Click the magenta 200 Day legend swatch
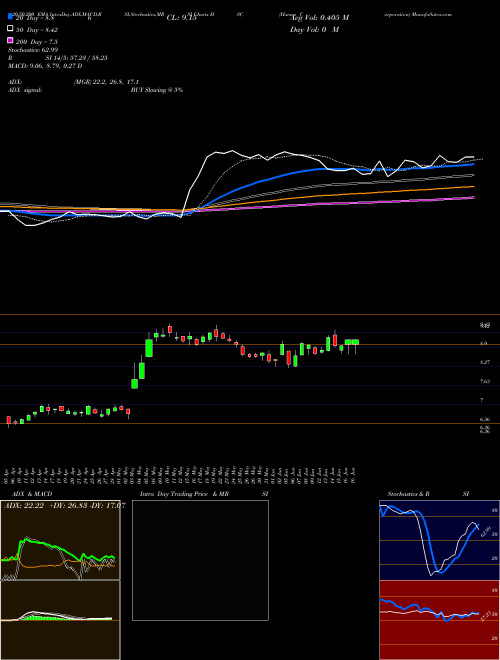500x660 pixels. point(10,40)
